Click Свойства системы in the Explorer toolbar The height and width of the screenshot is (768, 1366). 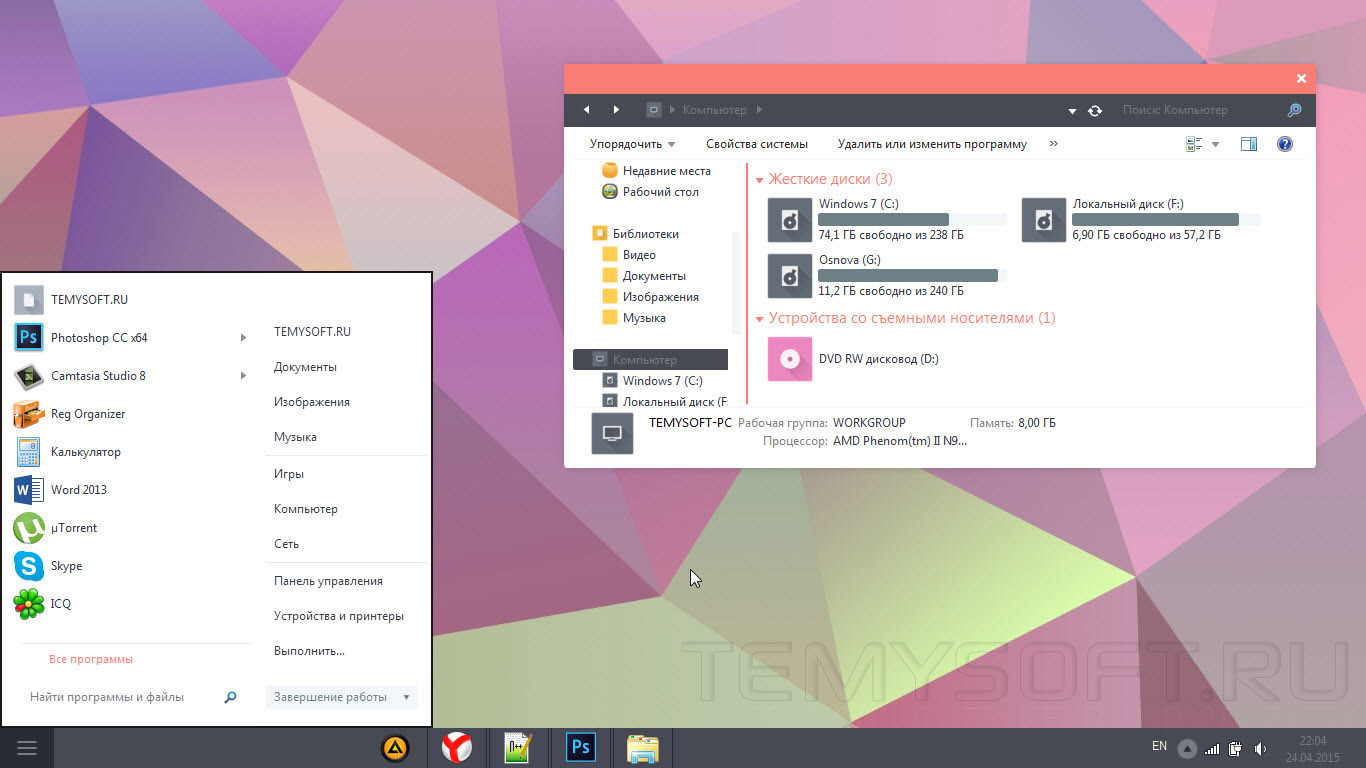tap(757, 144)
